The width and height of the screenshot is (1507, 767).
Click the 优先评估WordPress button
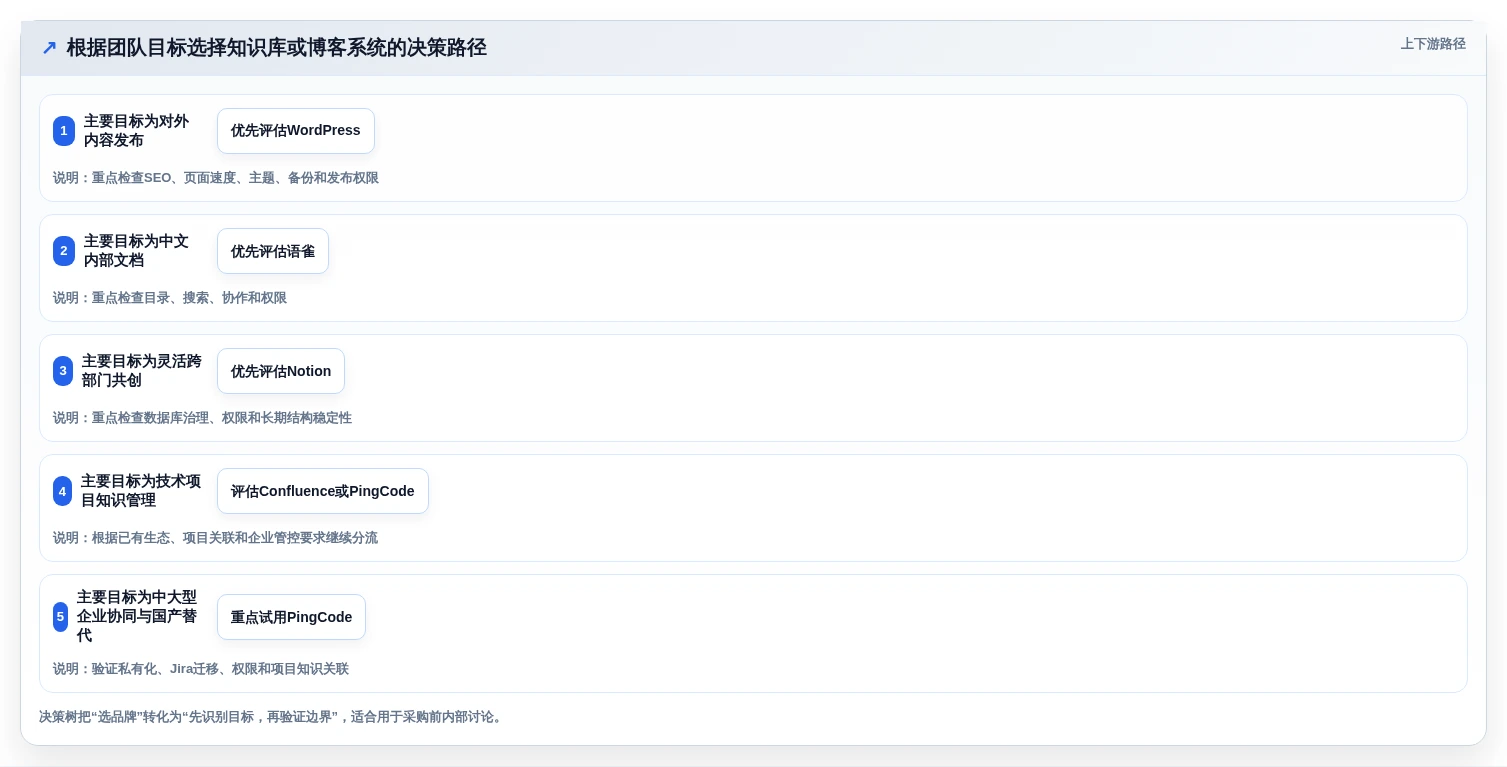click(296, 131)
